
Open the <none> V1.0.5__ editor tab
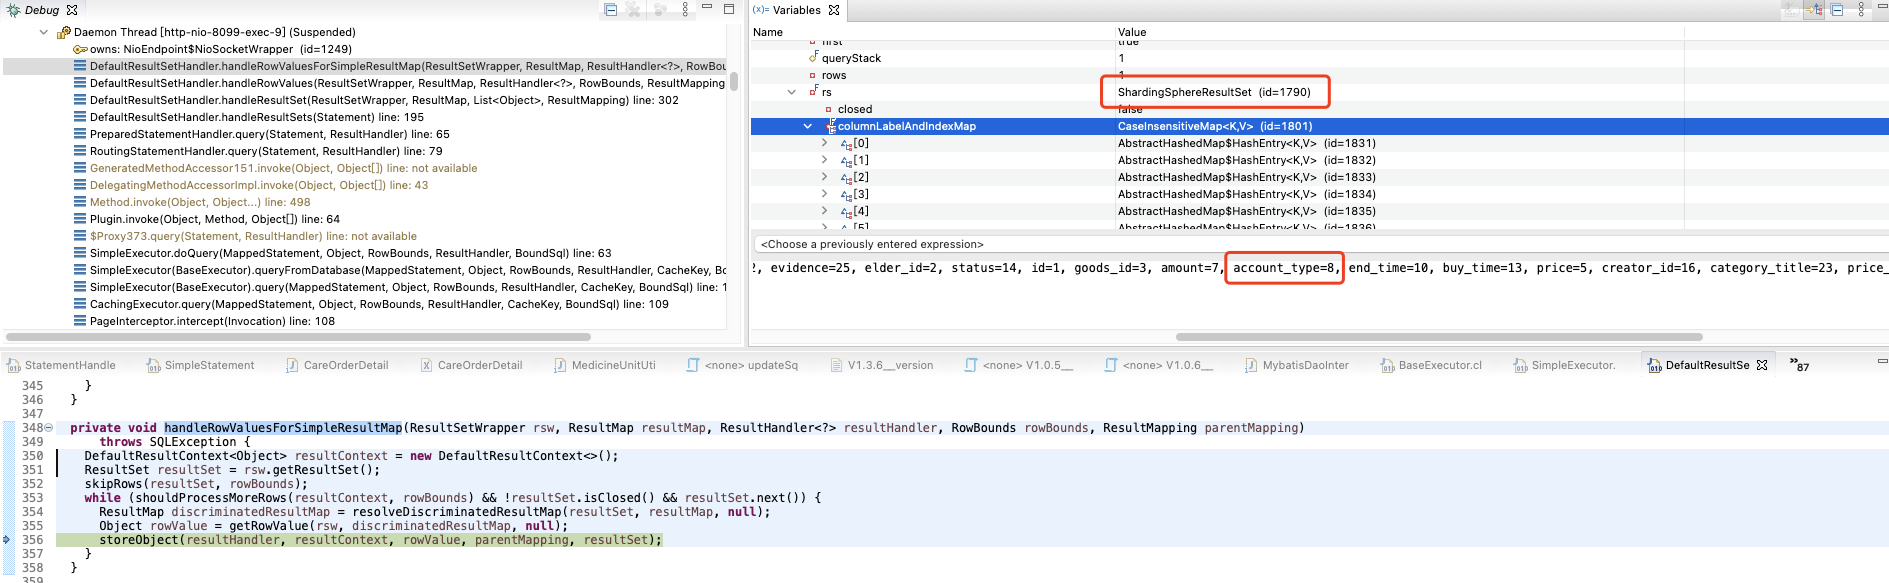1019,365
